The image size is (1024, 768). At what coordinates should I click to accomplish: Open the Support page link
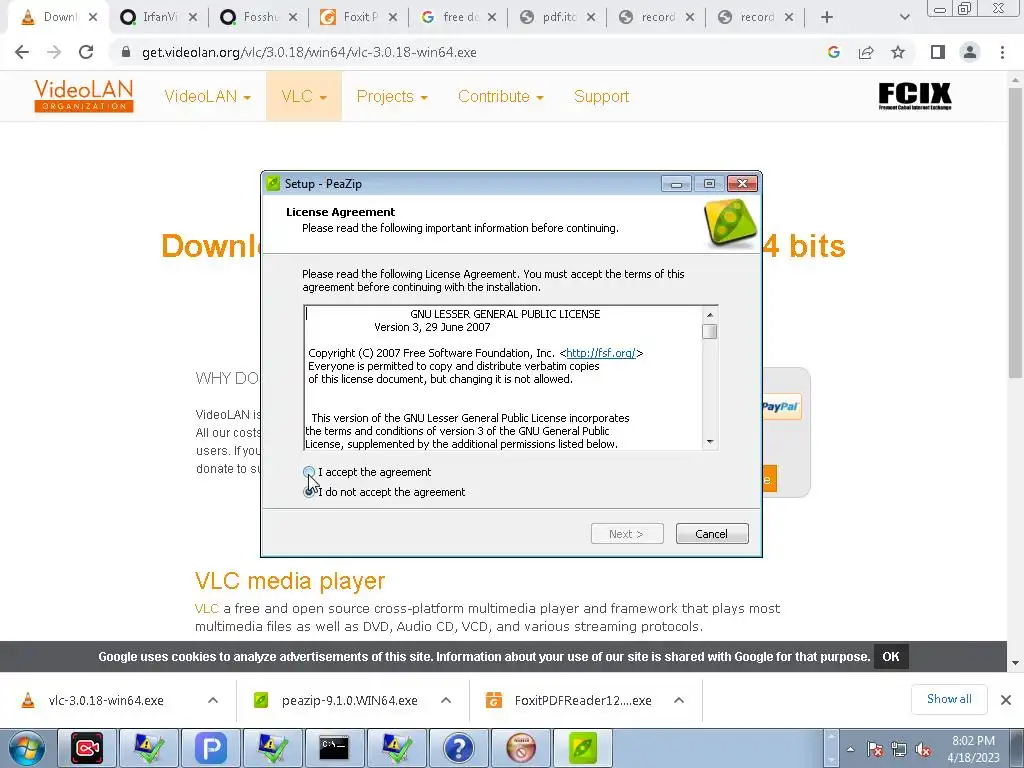[x=601, y=97]
